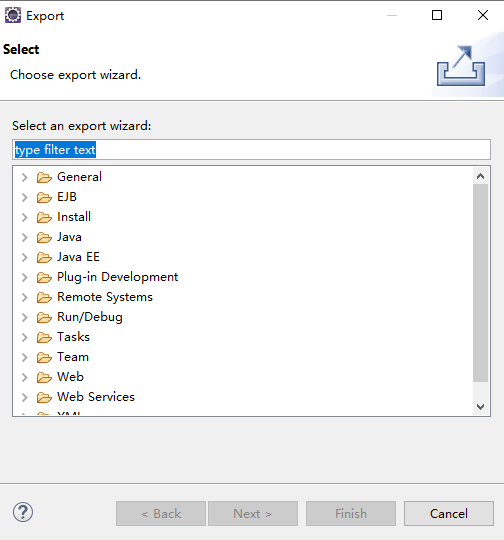This screenshot has width=504, height=540.
Task: Click the Plug-in Development folder icon
Action: click(44, 277)
